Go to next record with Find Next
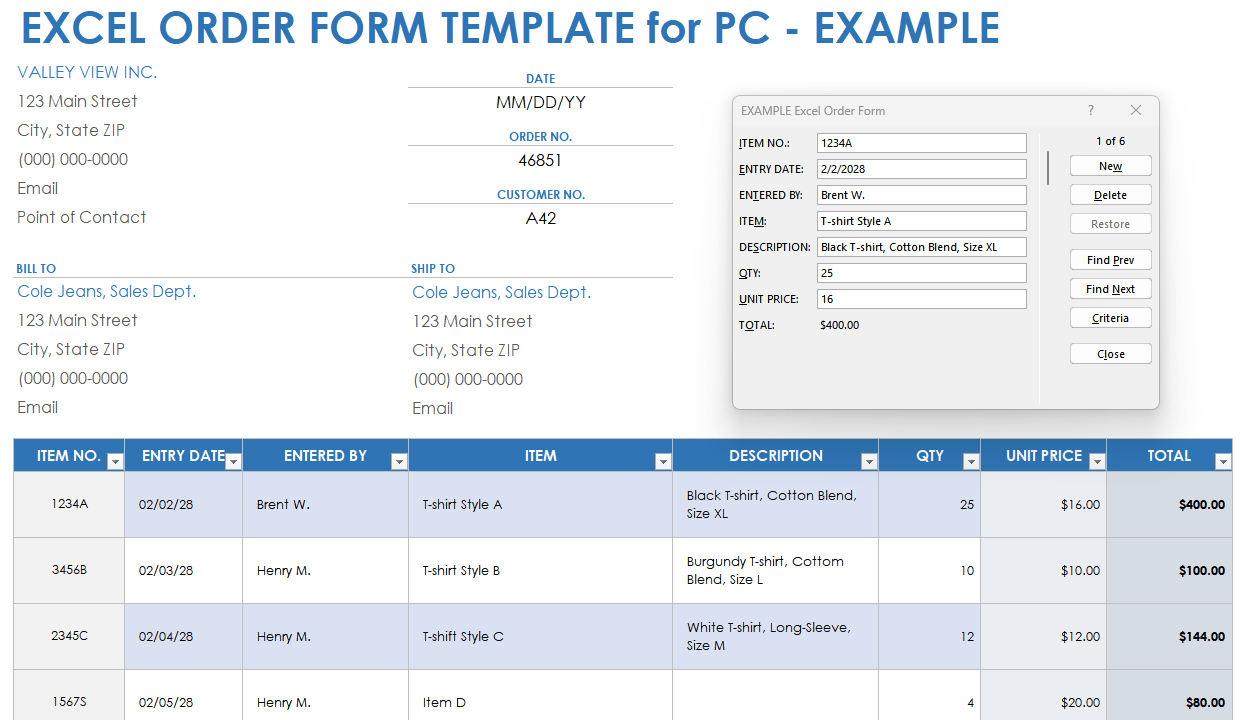 (x=1110, y=288)
